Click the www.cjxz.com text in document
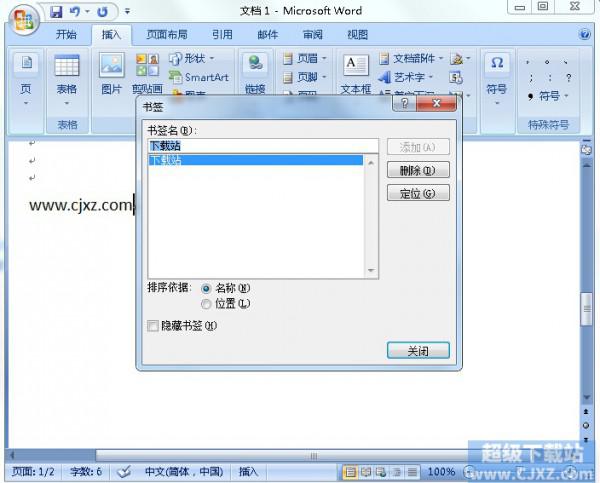This screenshot has height=483, width=600. click(81, 205)
